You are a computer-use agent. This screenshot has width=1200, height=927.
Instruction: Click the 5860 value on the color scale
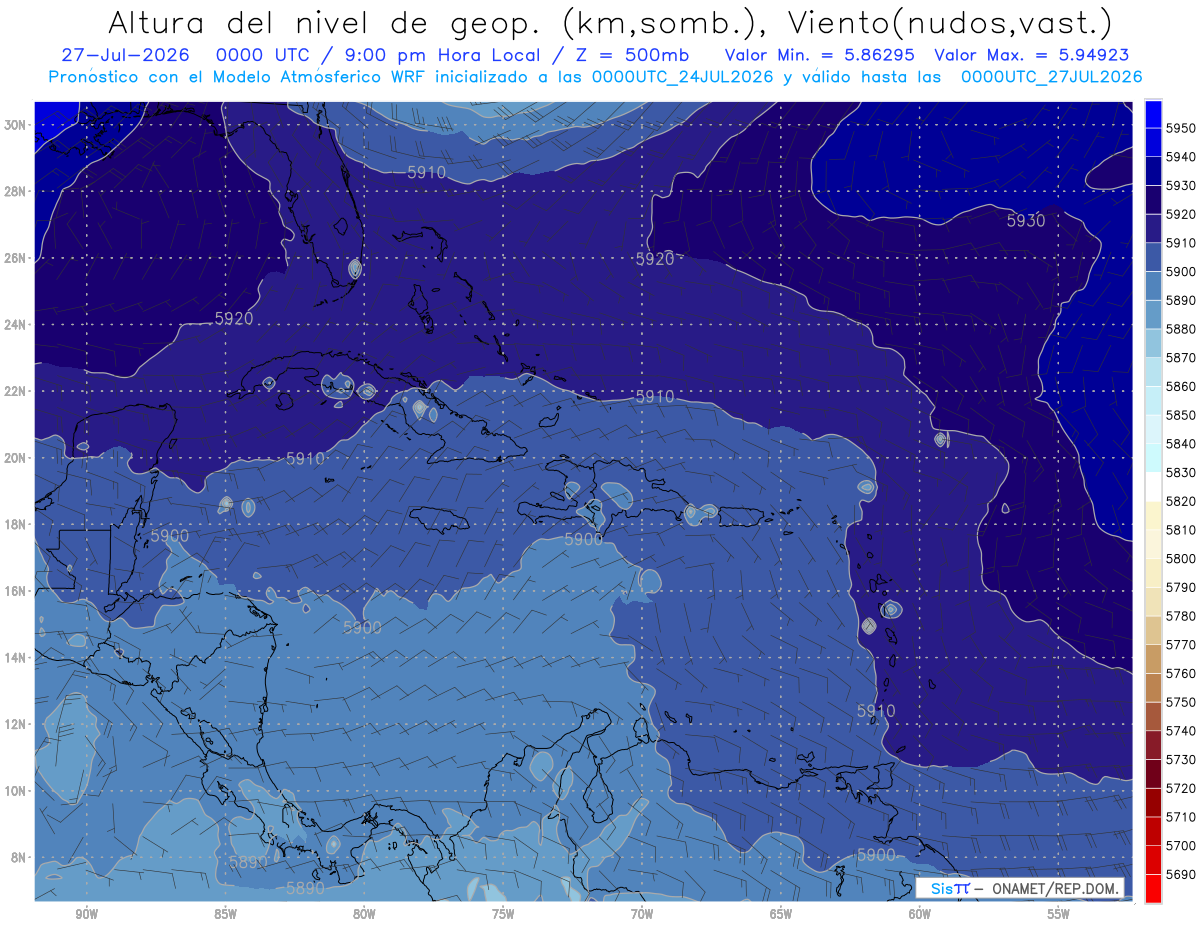coord(1180,386)
